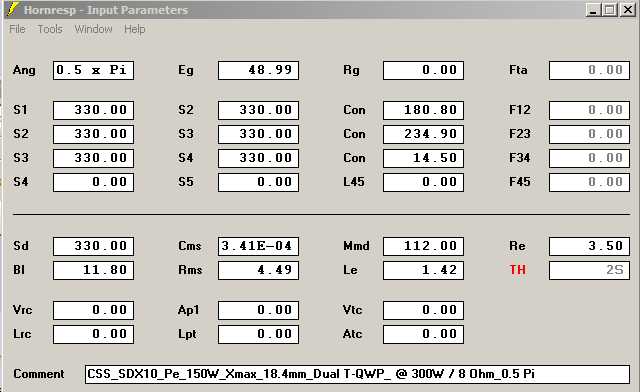Click the Mmd label
This screenshot has height=392, width=640.
coord(356,246)
